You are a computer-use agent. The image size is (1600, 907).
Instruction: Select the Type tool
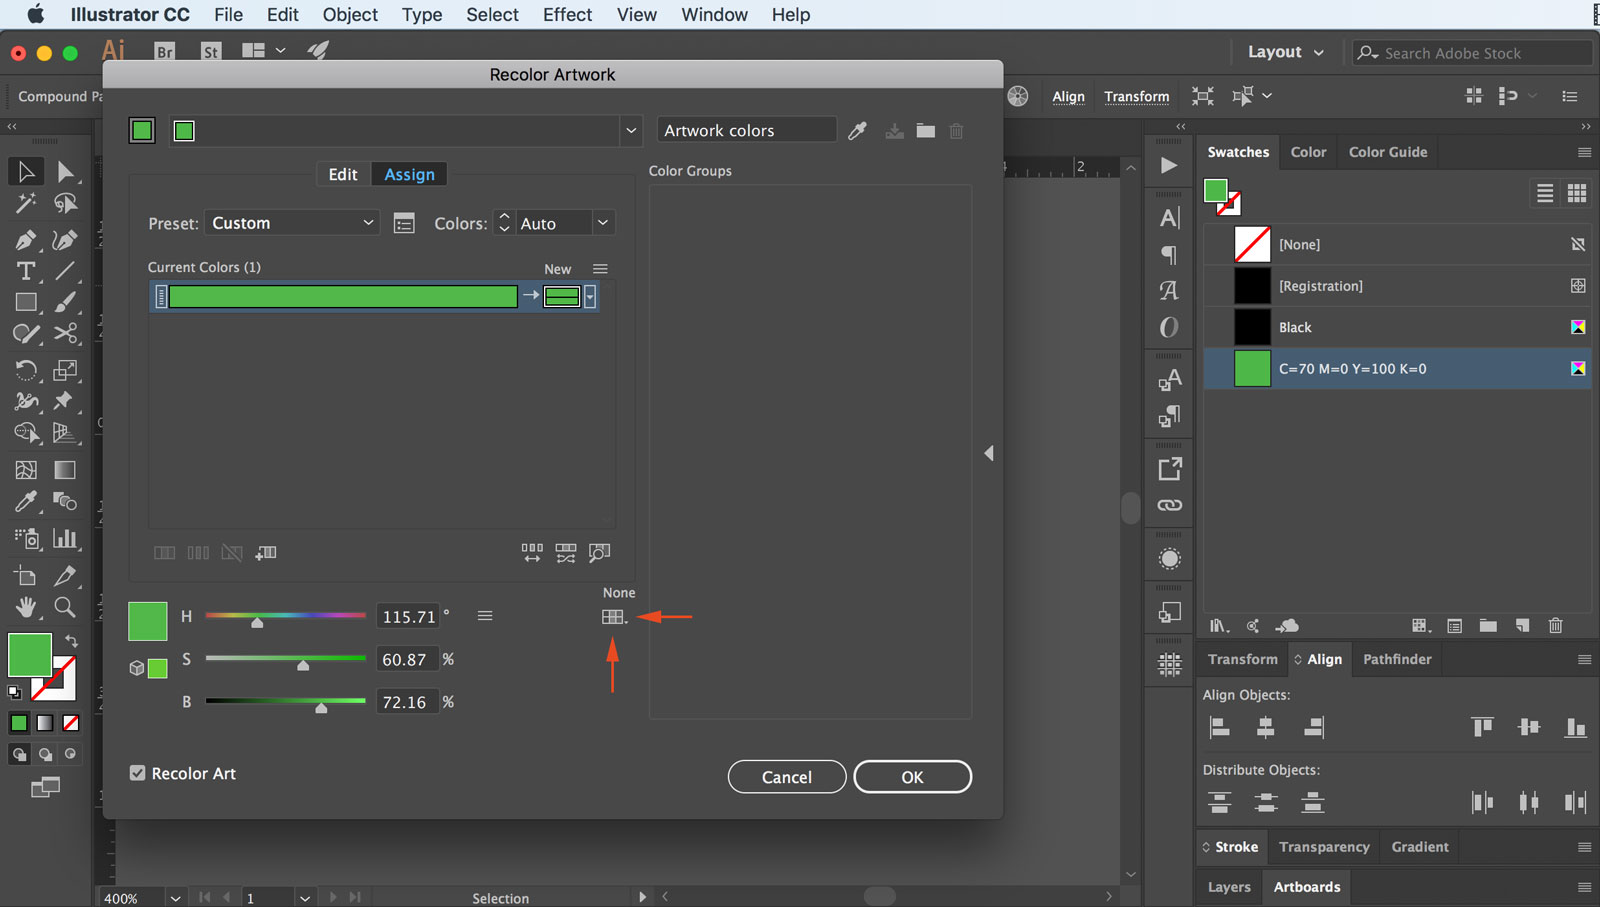tap(24, 271)
